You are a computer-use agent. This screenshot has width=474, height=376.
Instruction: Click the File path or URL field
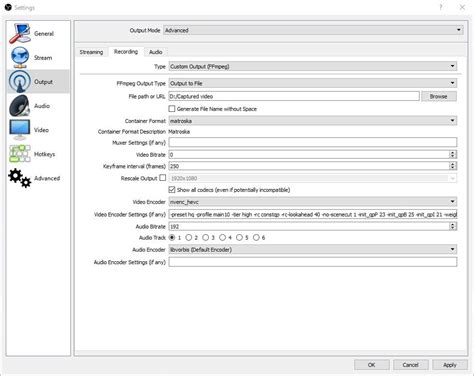[x=294, y=96]
